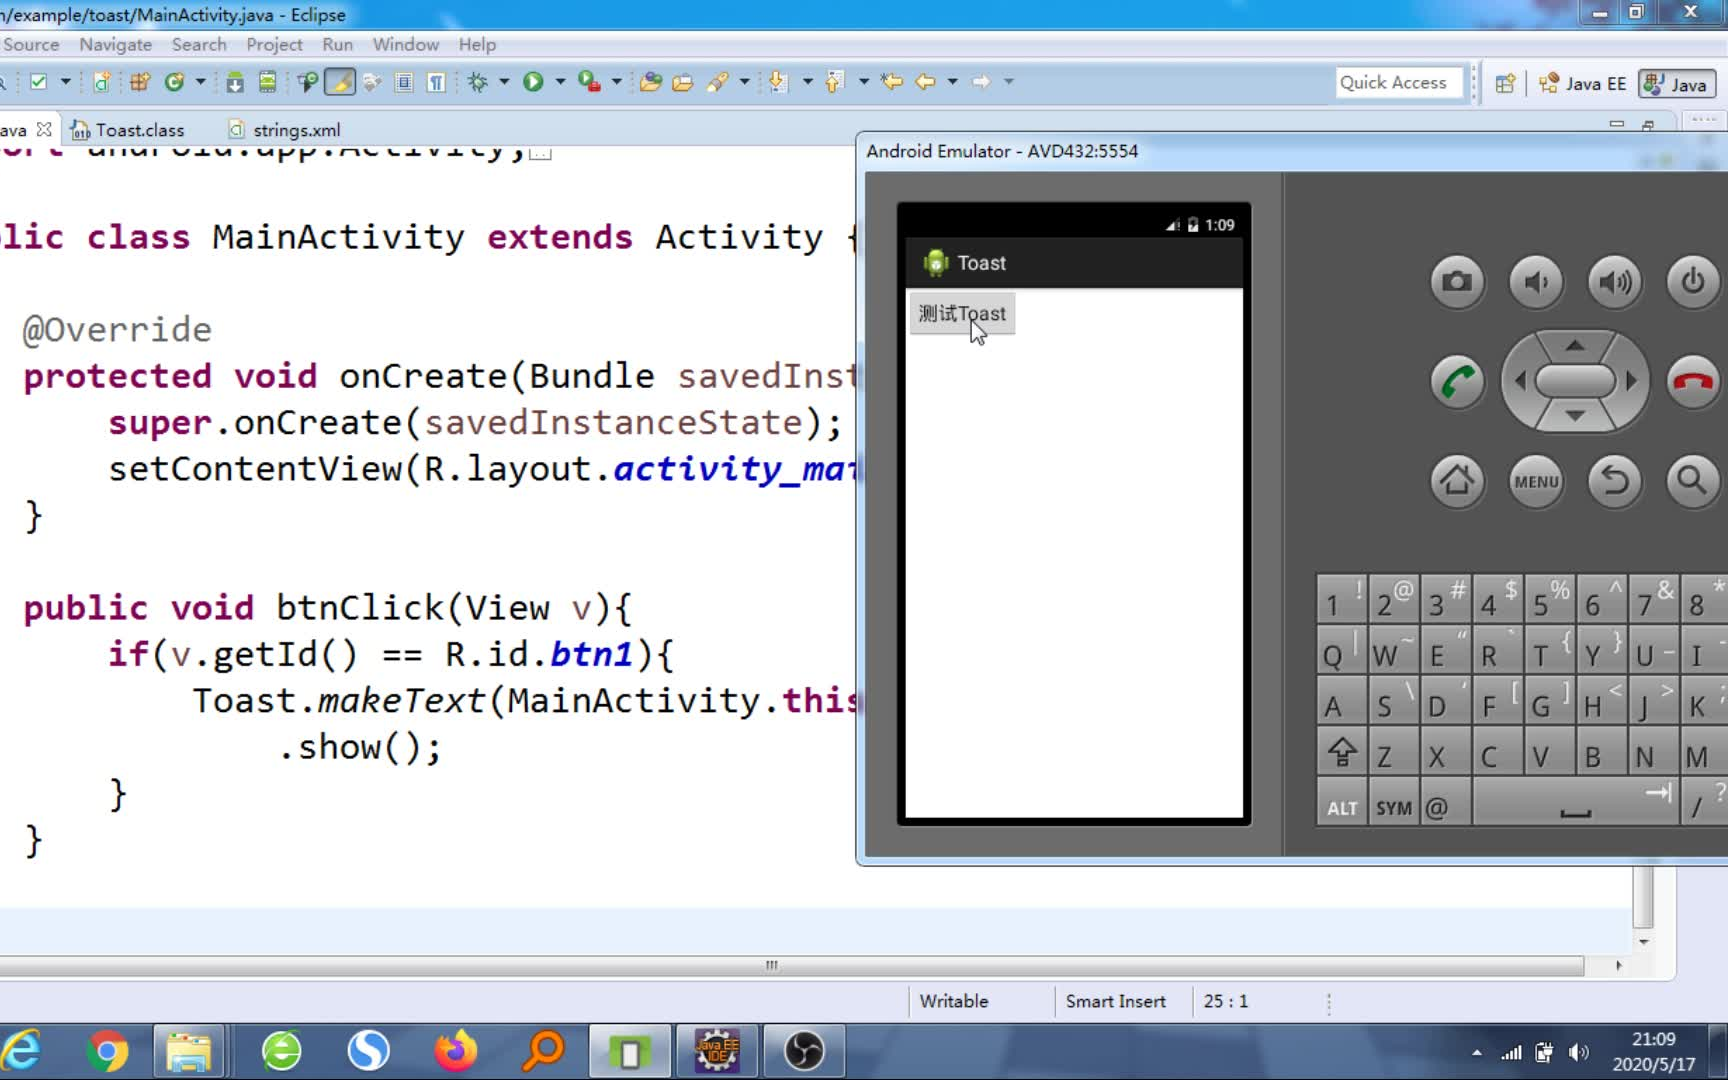Click the Previous Annotation yellow up arrow

(834, 82)
